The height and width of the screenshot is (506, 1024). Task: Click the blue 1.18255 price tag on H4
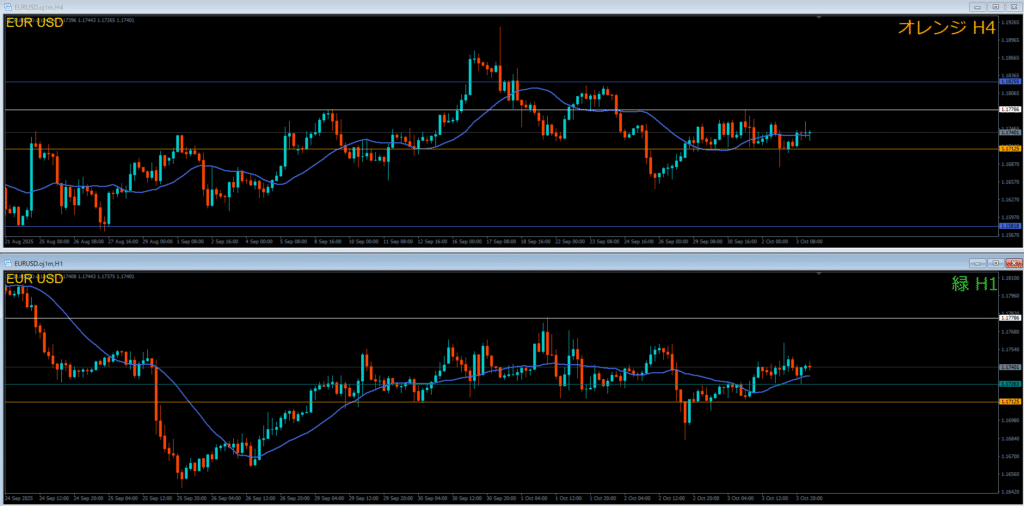coord(1009,82)
